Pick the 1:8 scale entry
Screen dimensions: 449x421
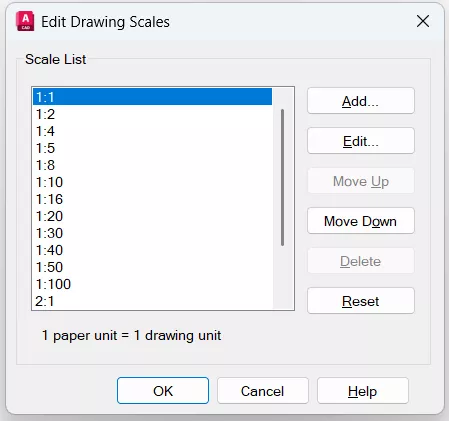coord(152,165)
